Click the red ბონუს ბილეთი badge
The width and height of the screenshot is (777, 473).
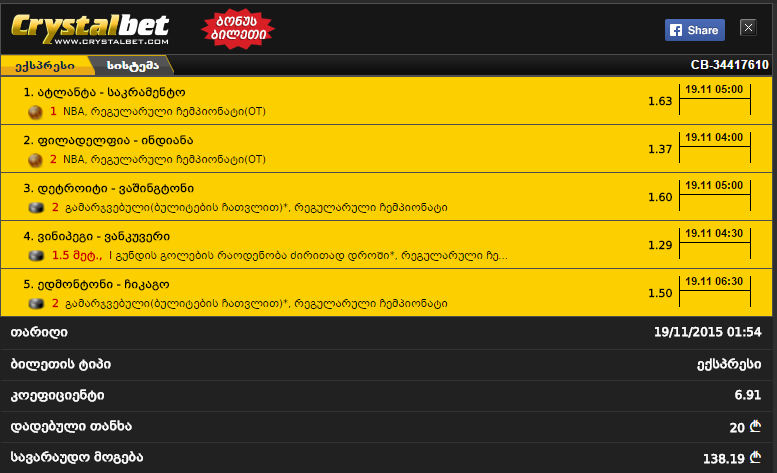point(238,29)
